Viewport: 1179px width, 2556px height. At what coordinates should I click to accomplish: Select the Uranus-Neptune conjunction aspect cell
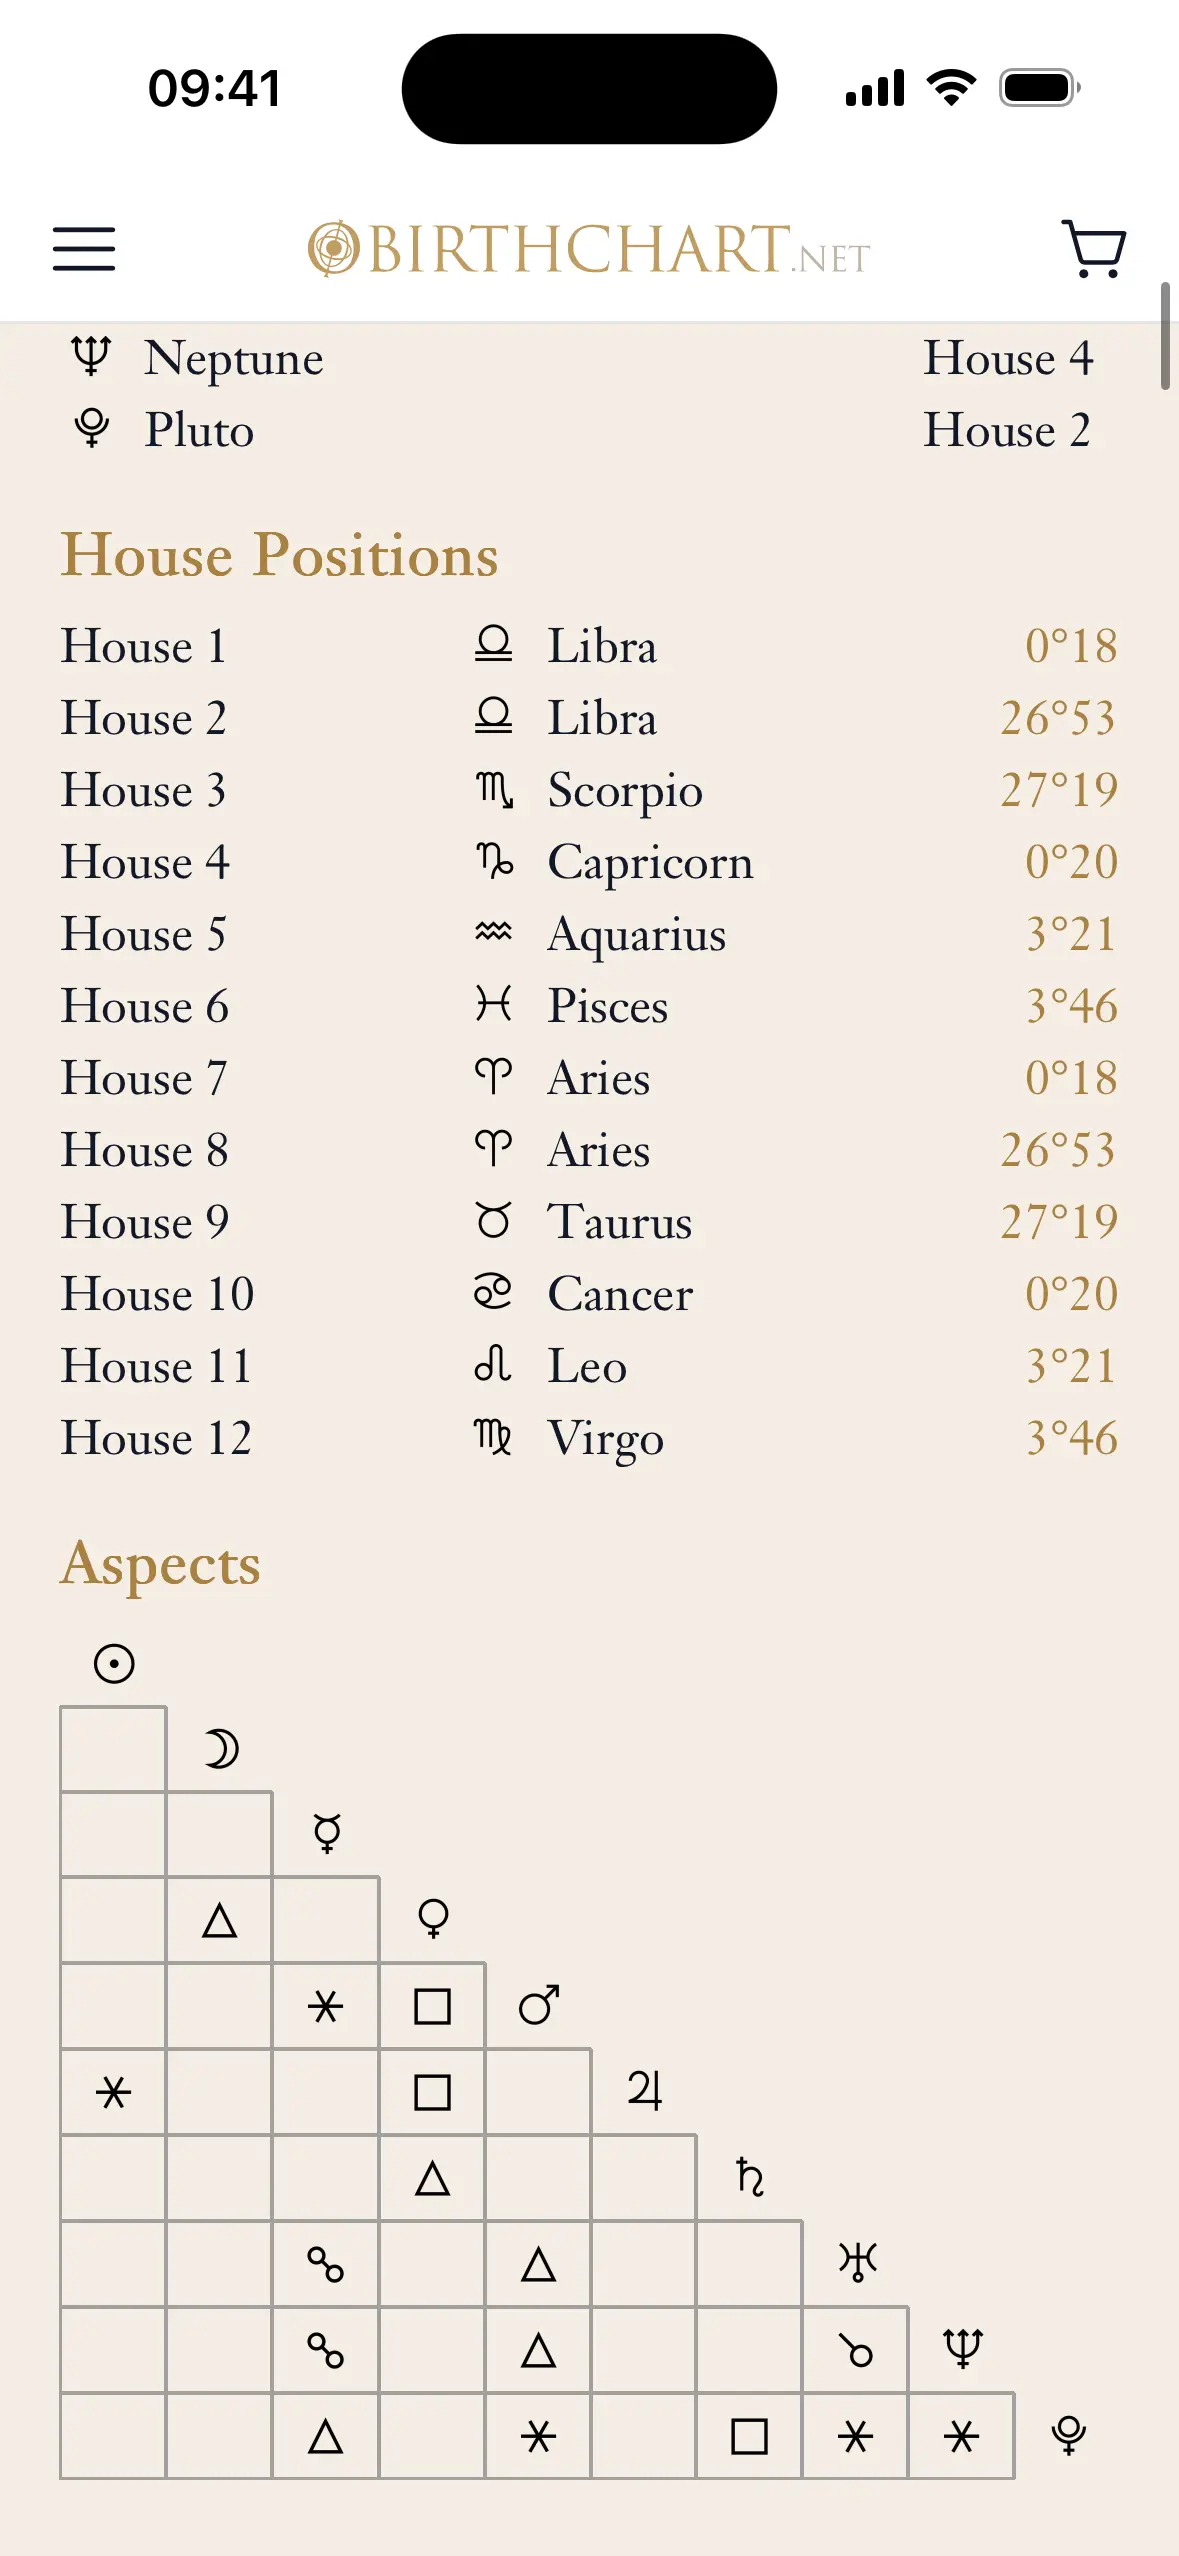coord(856,2350)
